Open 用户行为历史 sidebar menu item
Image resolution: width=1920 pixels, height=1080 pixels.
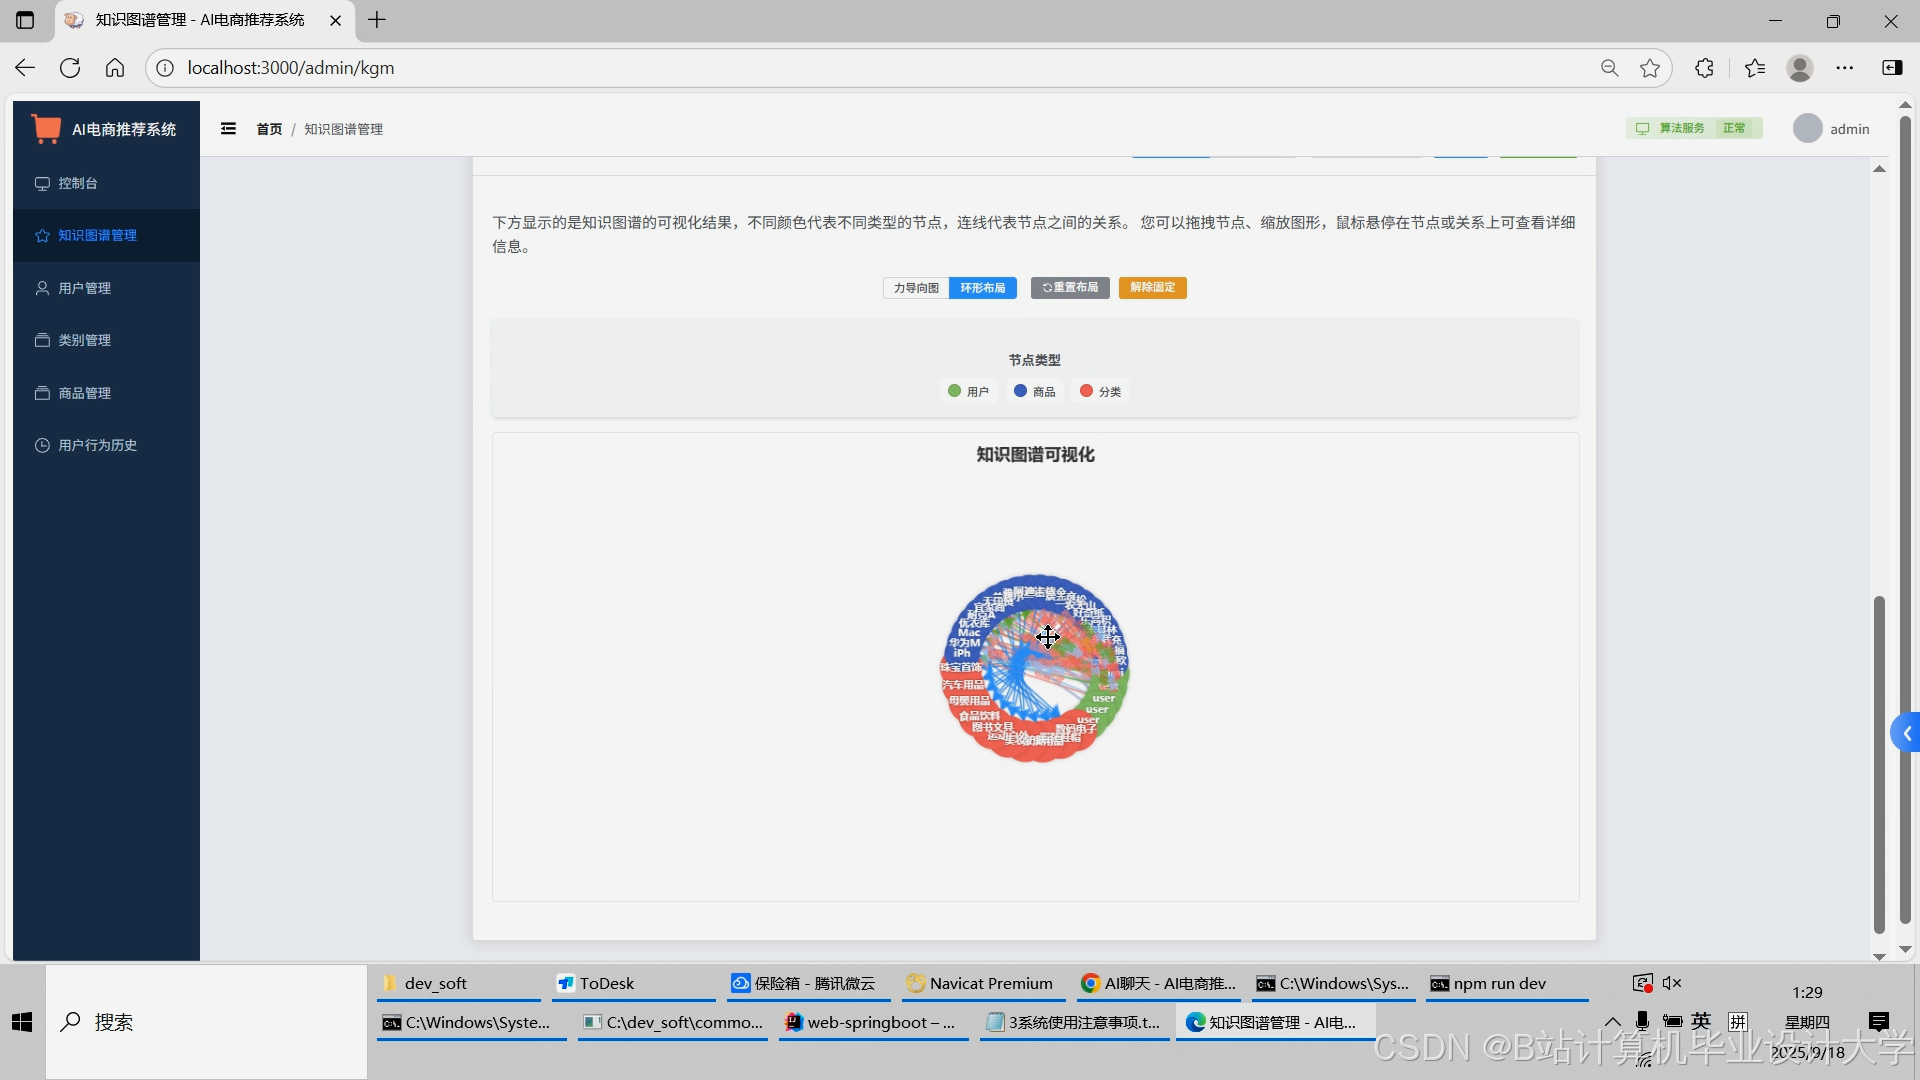pyautogui.click(x=97, y=446)
